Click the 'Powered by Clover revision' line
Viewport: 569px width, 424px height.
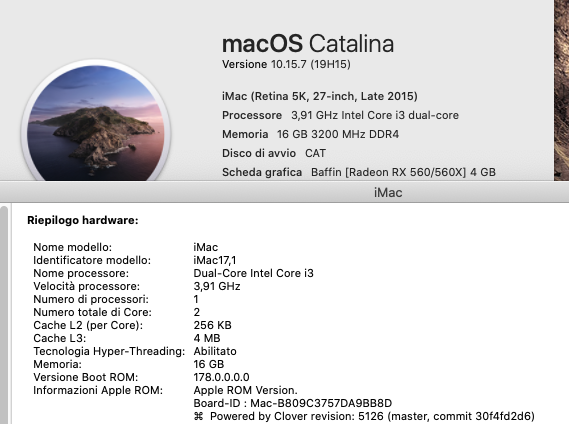pos(364,416)
